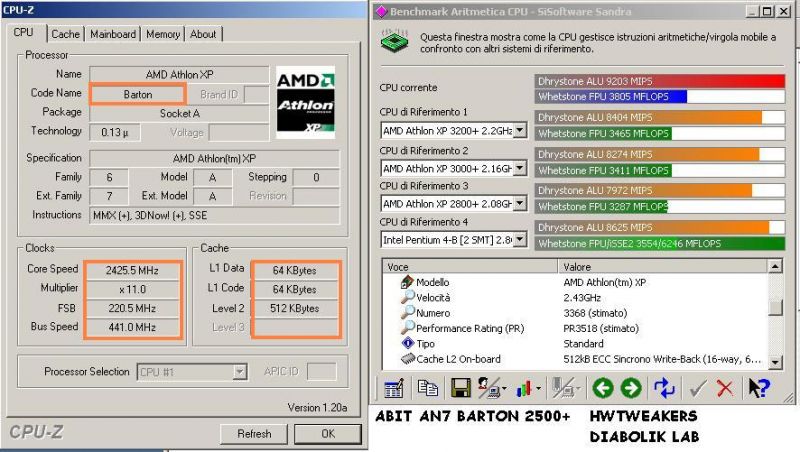800x452 pixels.
Task: Maximize the Sandra benchmark window
Action: tap(767, 11)
